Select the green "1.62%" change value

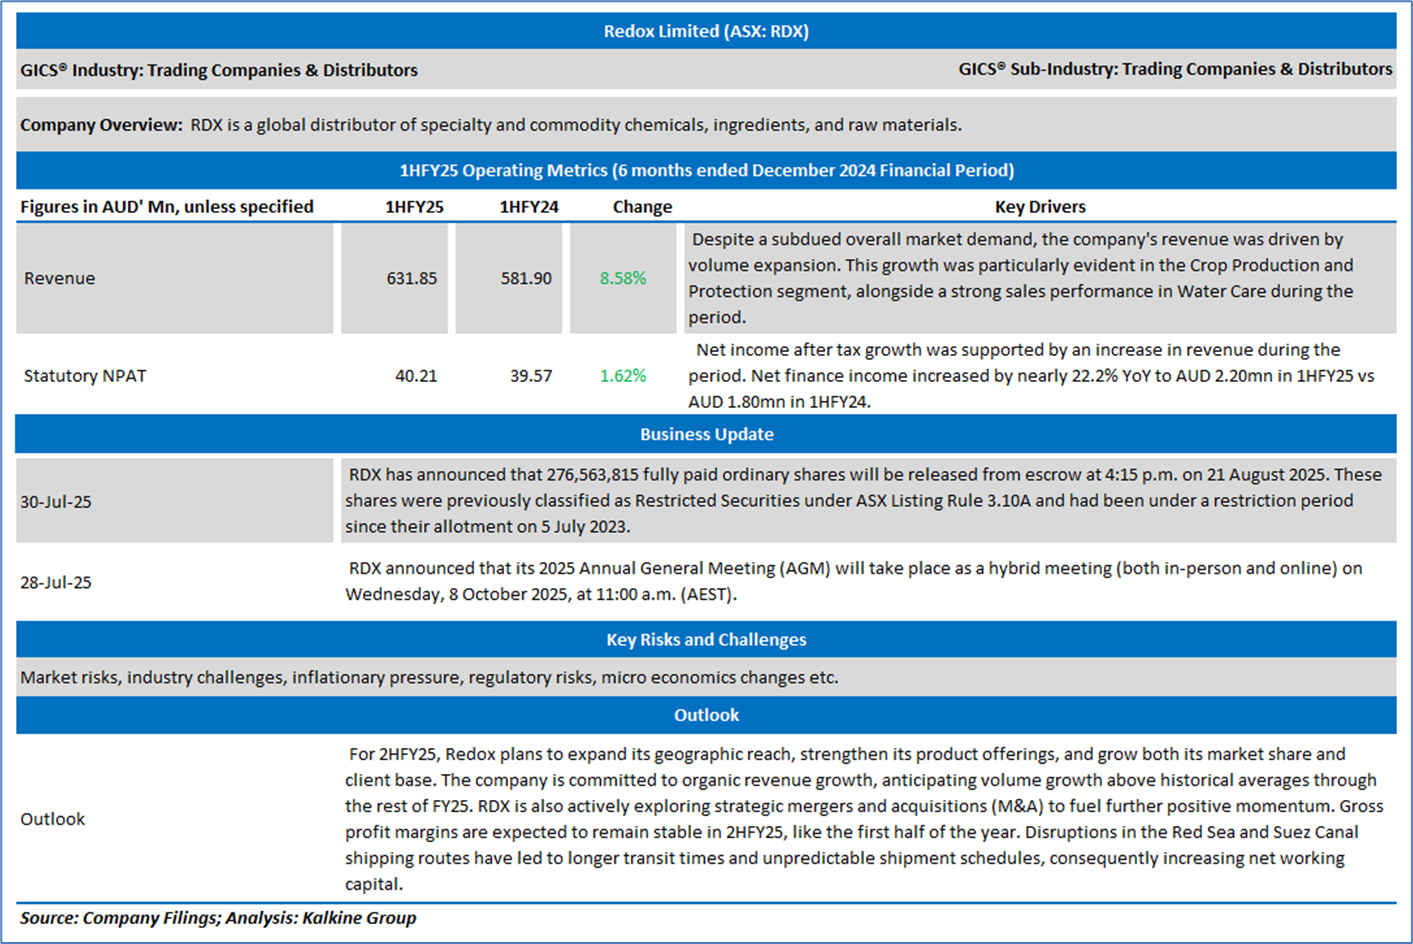[x=623, y=376]
